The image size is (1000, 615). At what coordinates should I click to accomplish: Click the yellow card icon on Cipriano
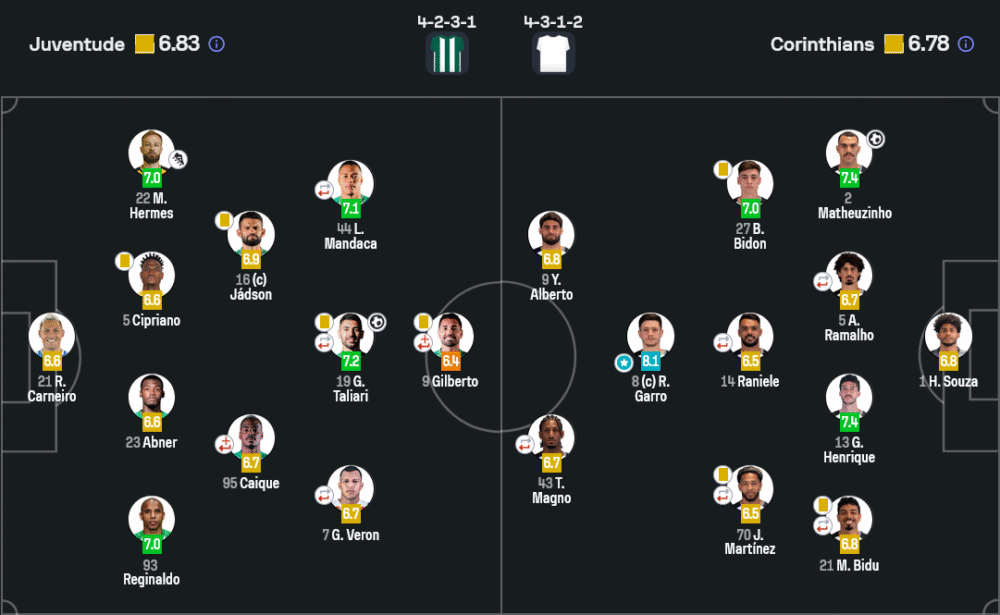[125, 261]
